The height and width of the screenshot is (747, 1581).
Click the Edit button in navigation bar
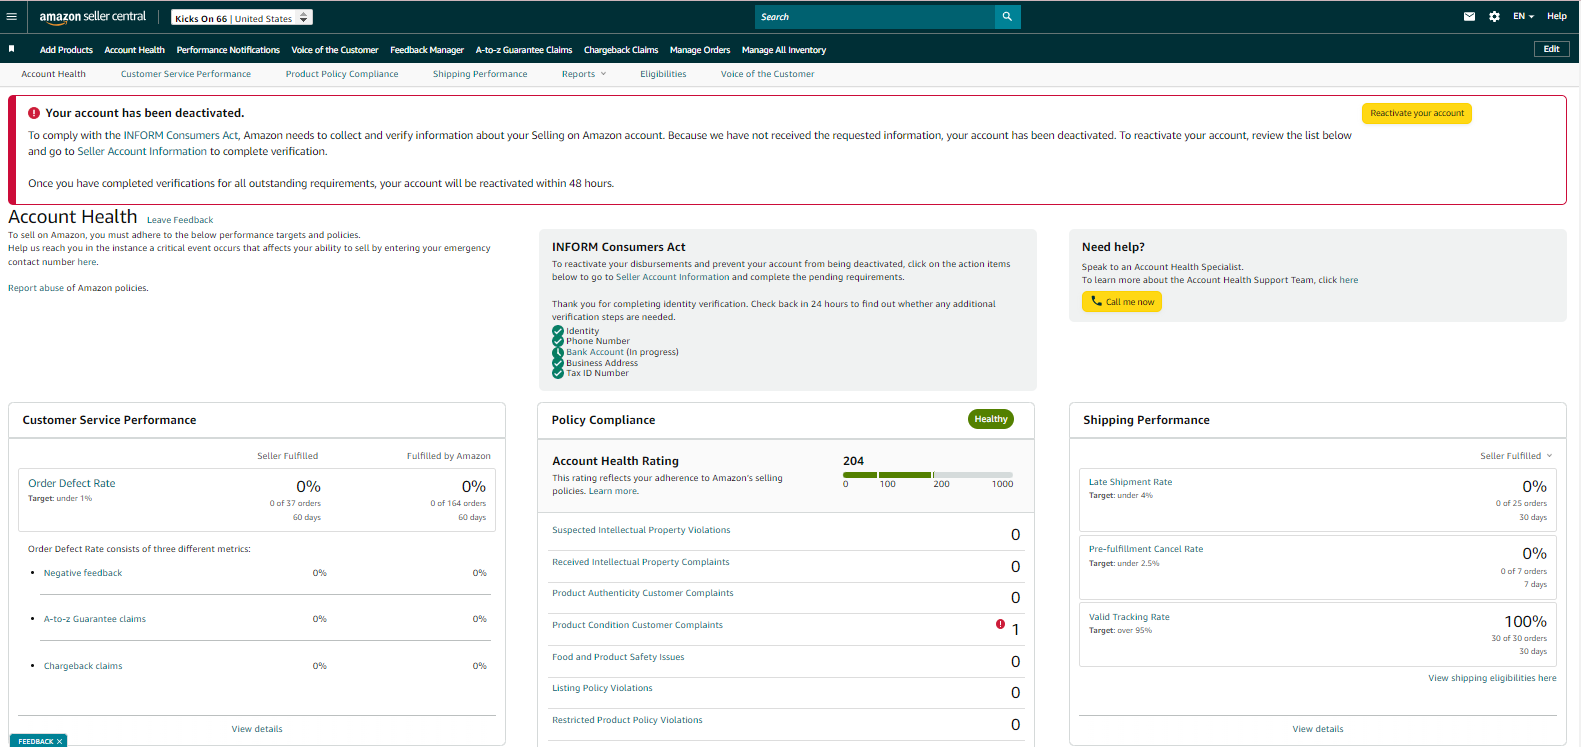coord(1551,49)
